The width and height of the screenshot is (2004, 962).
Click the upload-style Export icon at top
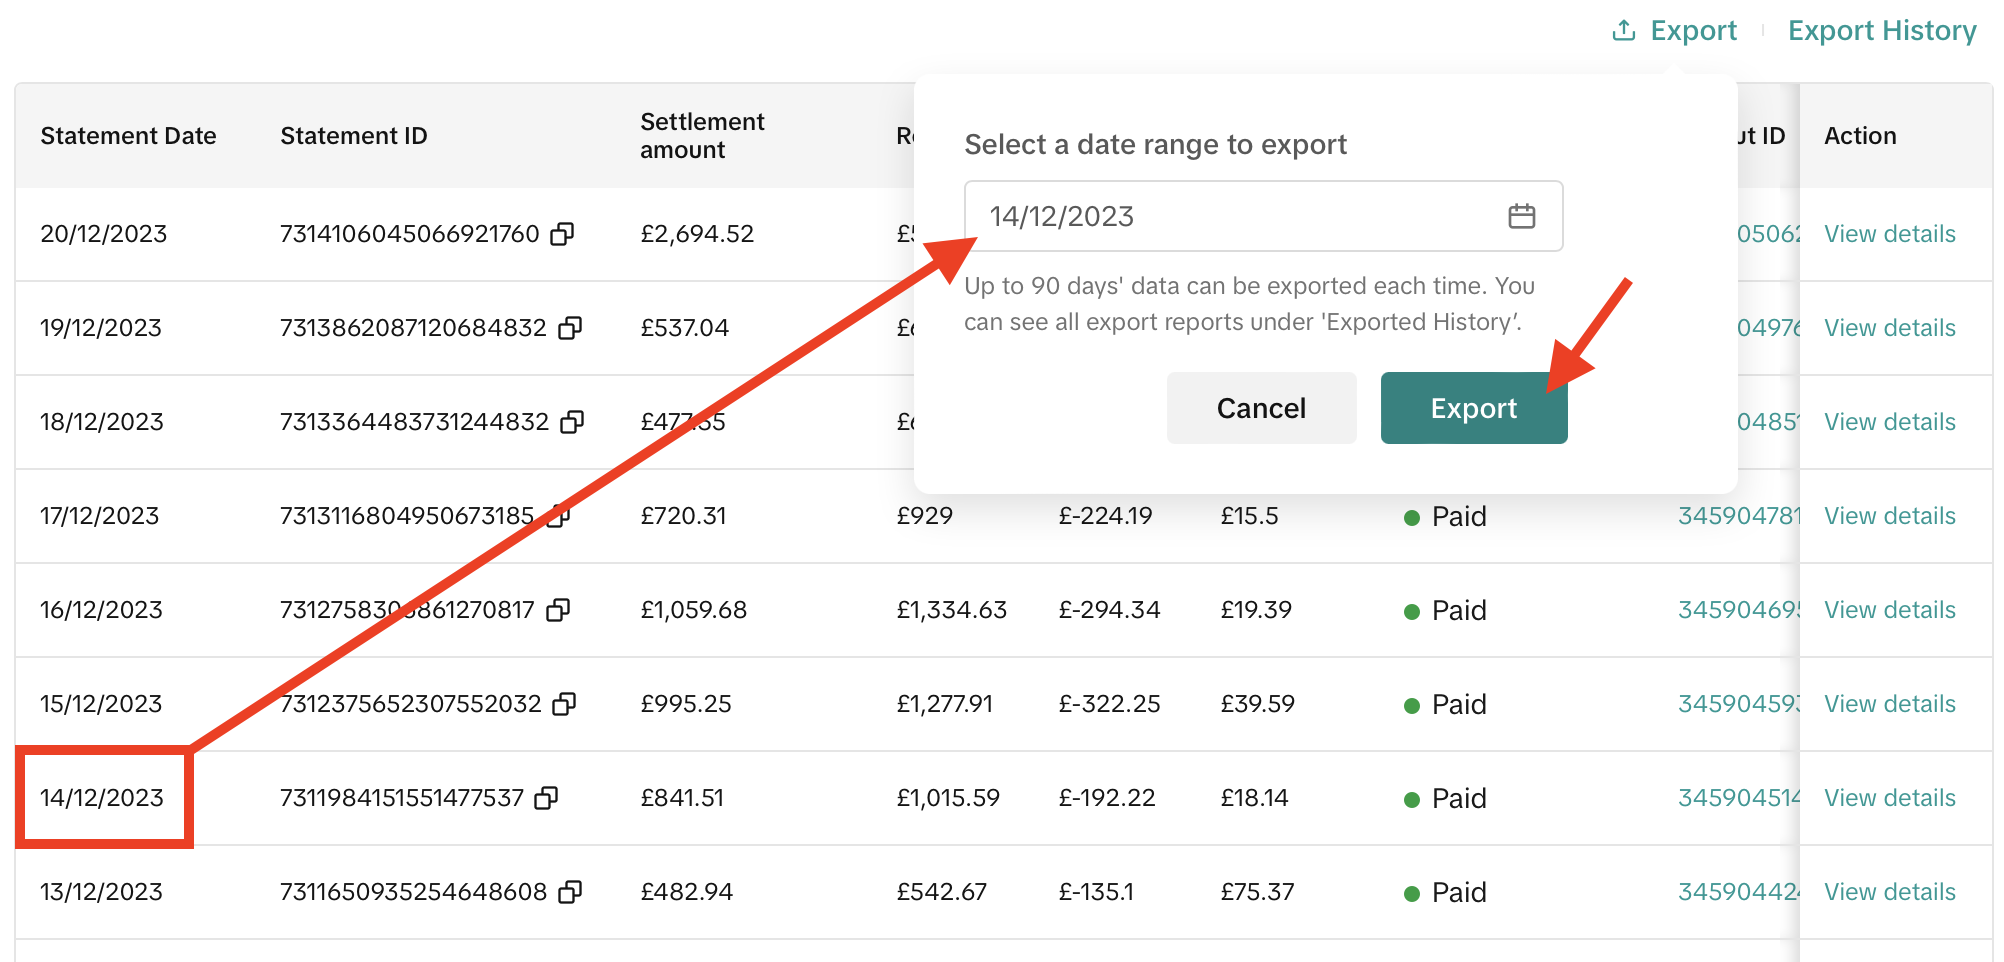pyautogui.click(x=1623, y=29)
